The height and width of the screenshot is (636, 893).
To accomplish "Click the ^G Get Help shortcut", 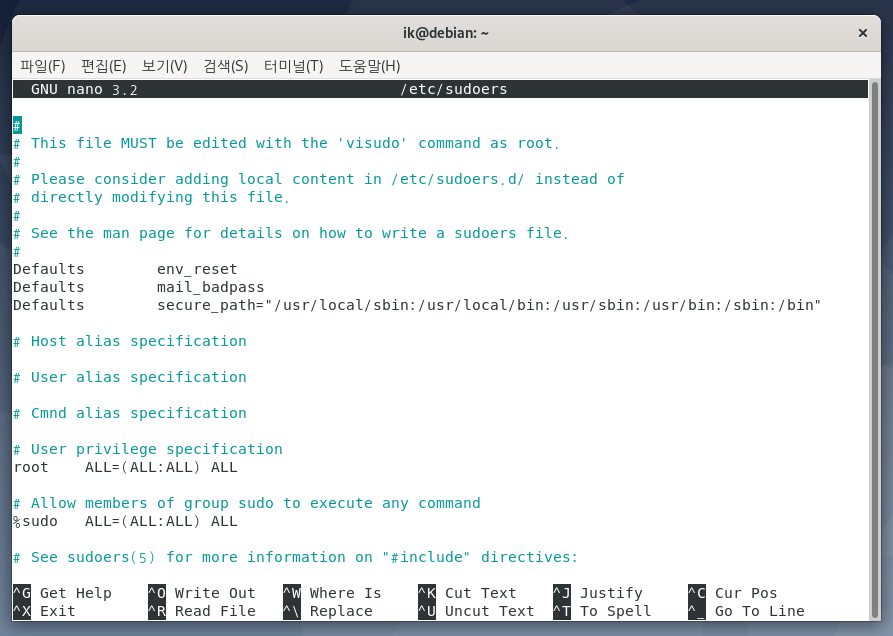I will pos(62,593).
